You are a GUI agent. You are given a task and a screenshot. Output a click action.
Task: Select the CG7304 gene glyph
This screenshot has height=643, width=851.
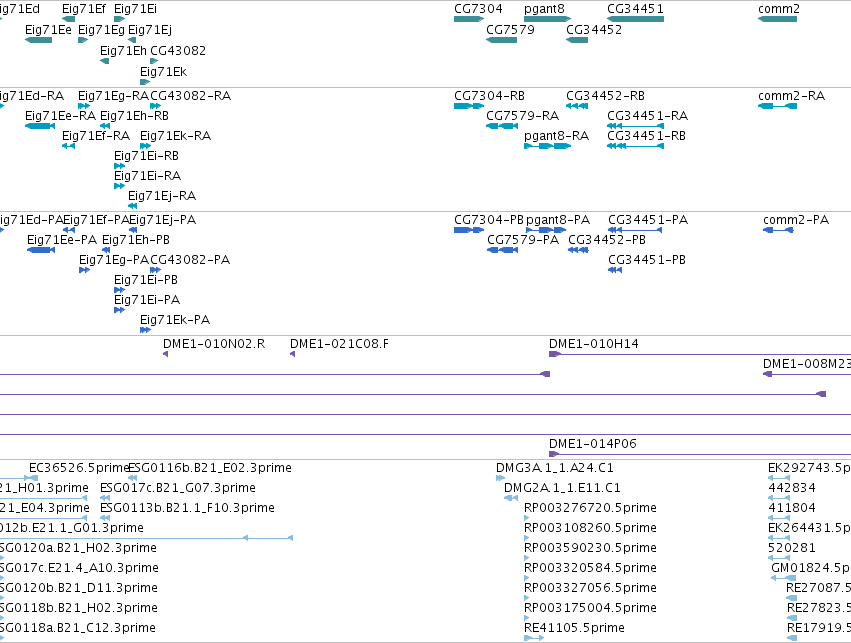[469, 19]
